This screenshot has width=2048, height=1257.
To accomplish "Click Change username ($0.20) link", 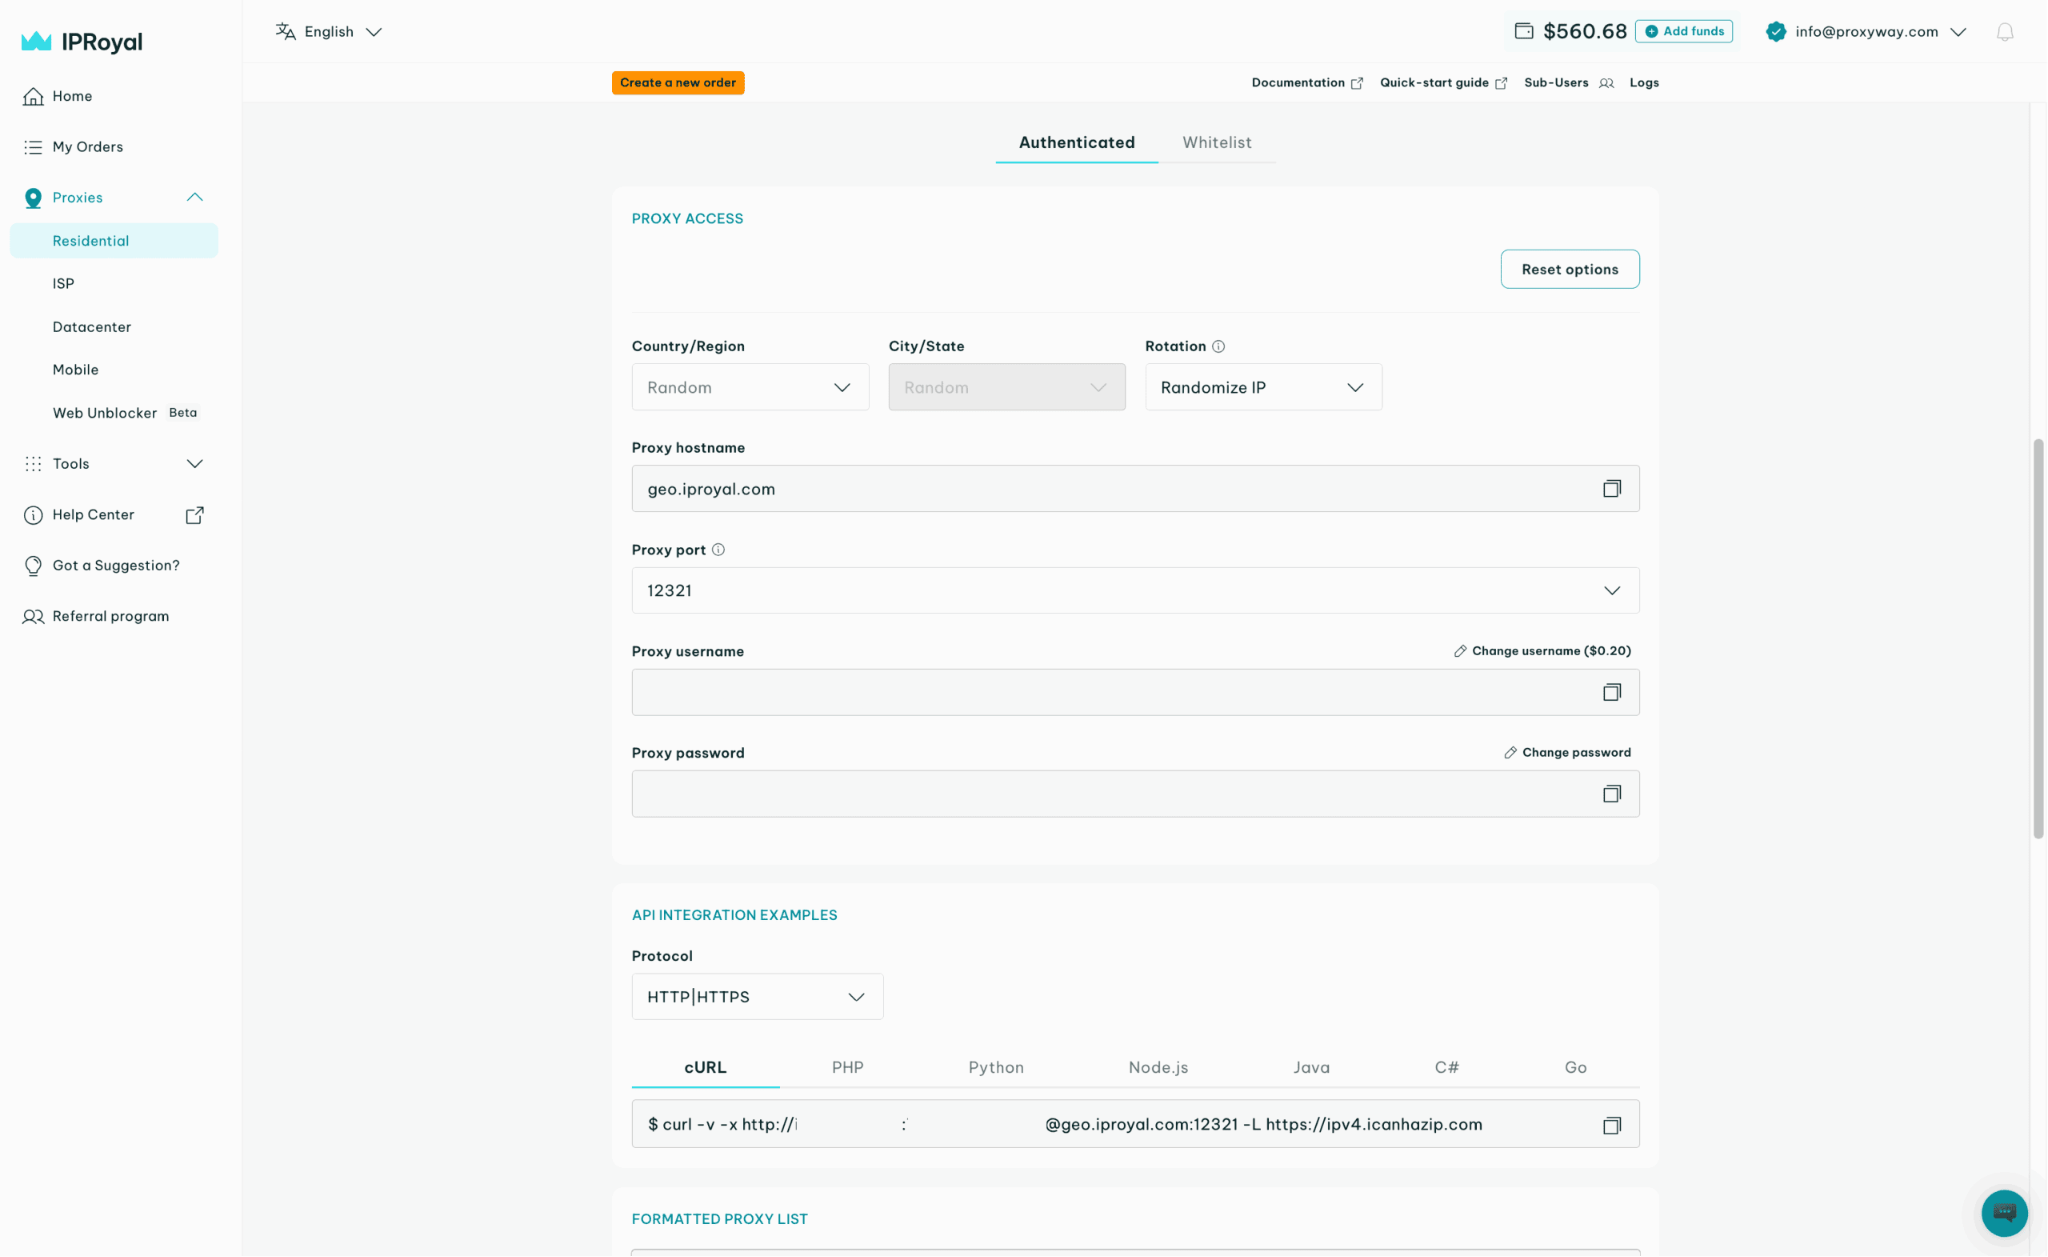I will click(1542, 651).
